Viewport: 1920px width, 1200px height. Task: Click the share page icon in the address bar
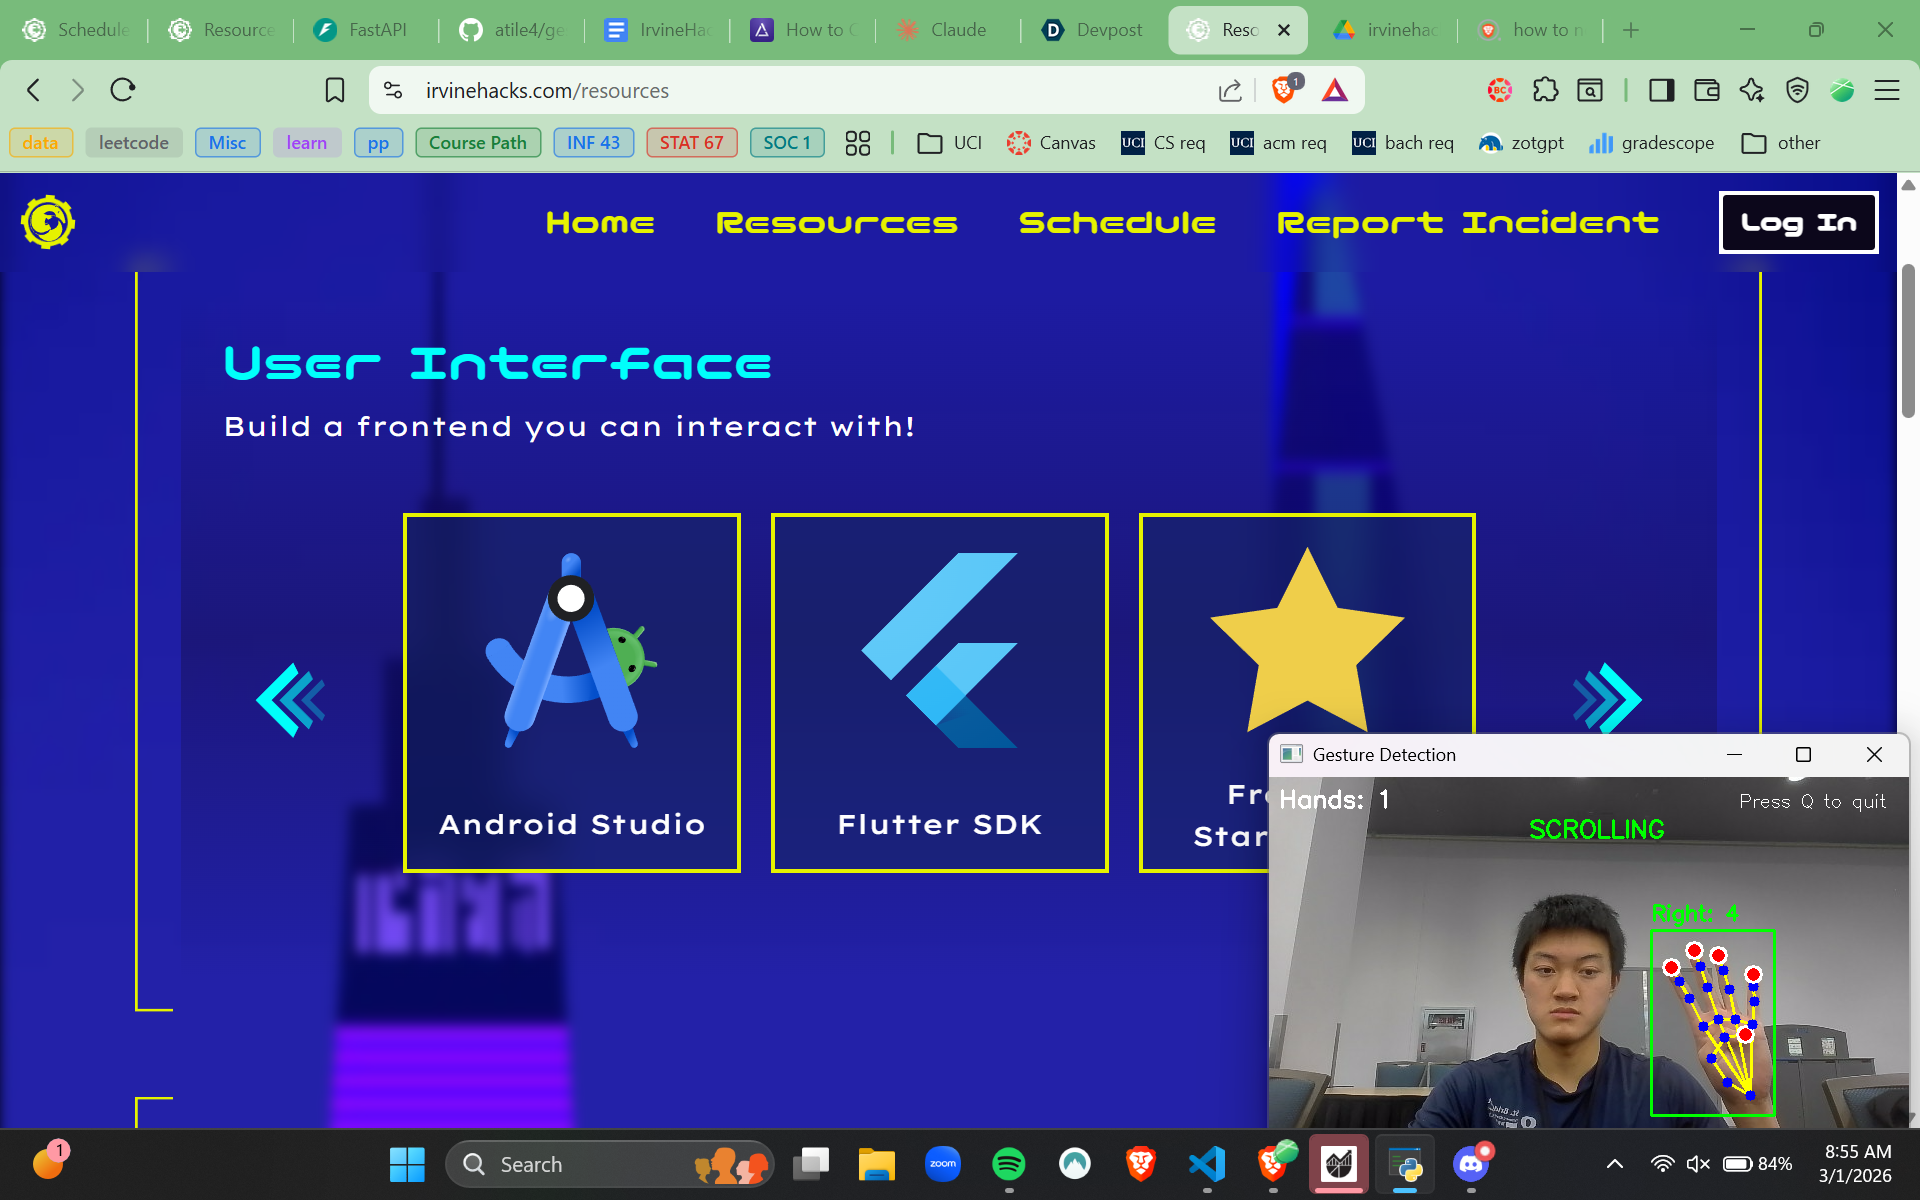[1230, 91]
